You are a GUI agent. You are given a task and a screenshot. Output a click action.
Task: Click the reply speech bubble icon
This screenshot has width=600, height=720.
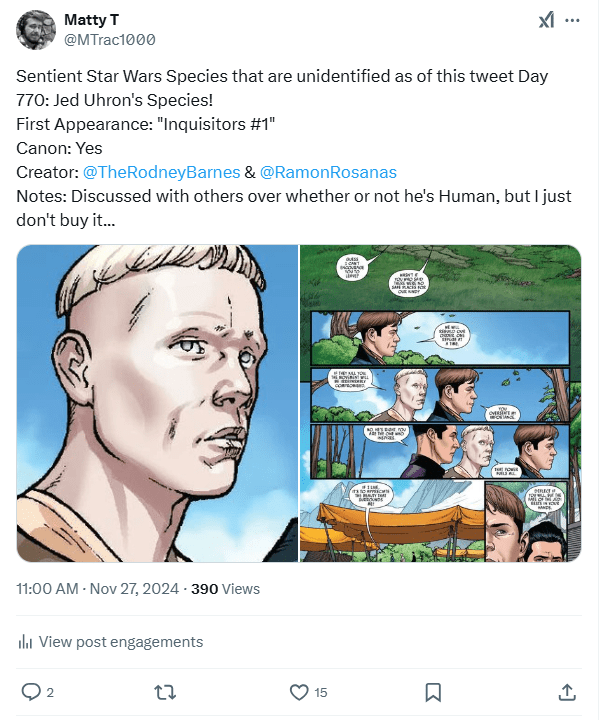click(31, 692)
